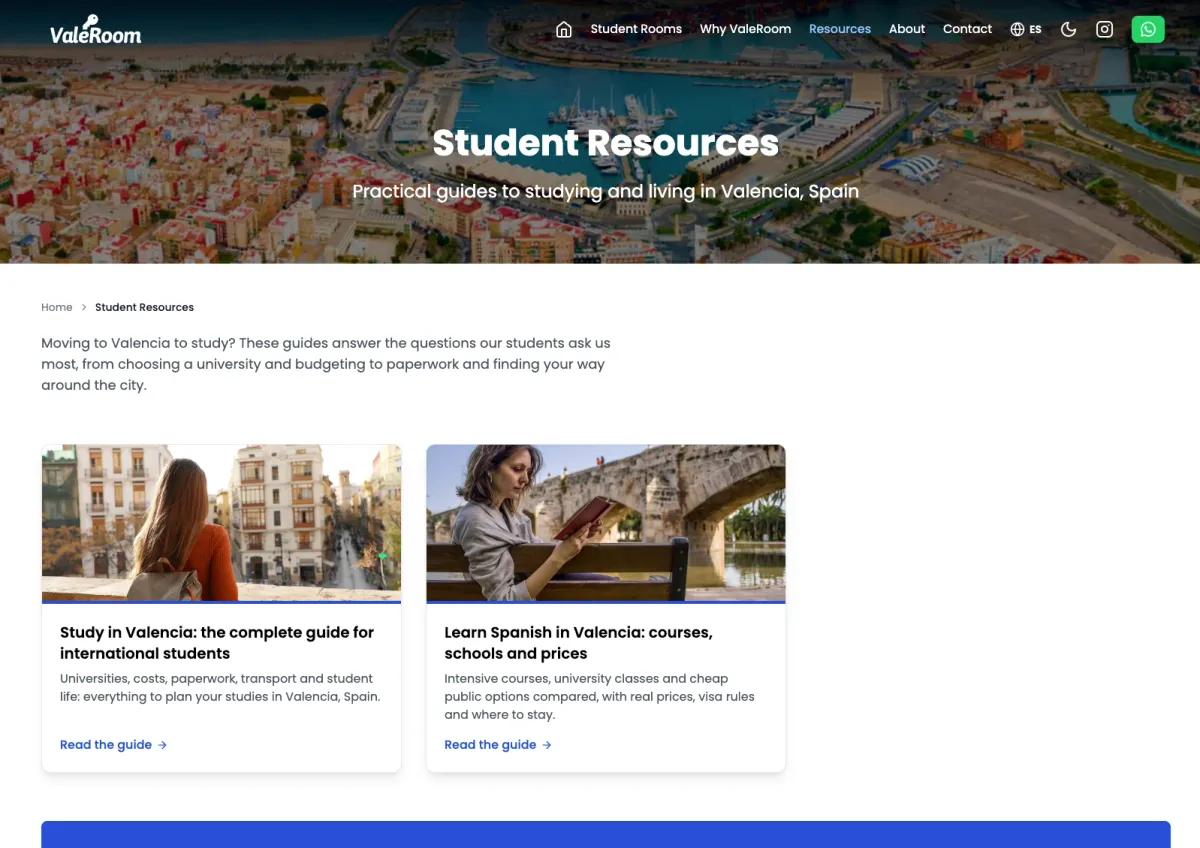Switch language with the ES globe button

[1026, 29]
